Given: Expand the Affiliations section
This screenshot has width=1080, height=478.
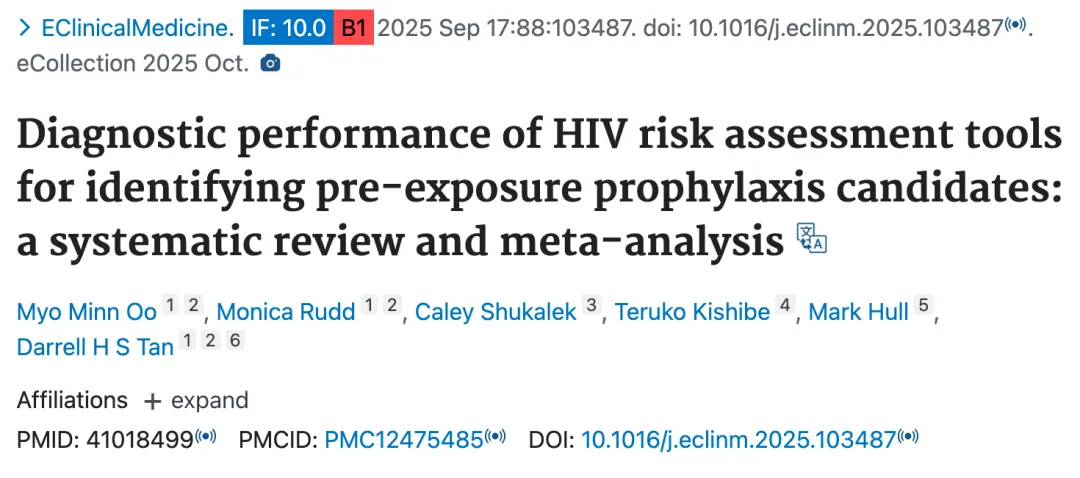Looking at the screenshot, I should (196, 401).
